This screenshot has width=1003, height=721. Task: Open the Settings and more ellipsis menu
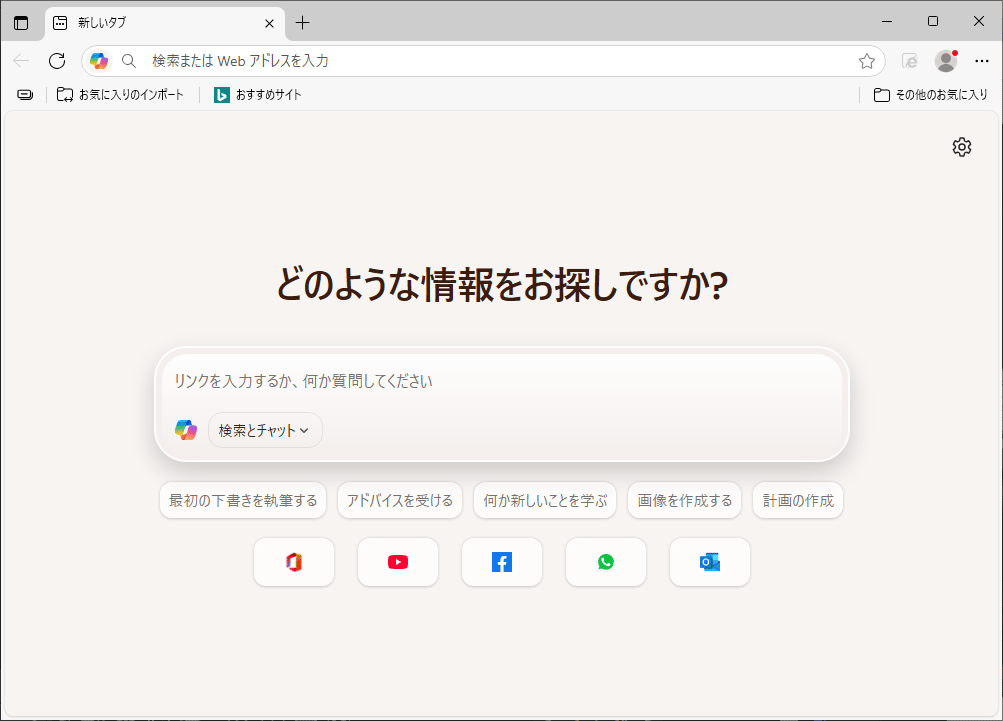982,61
